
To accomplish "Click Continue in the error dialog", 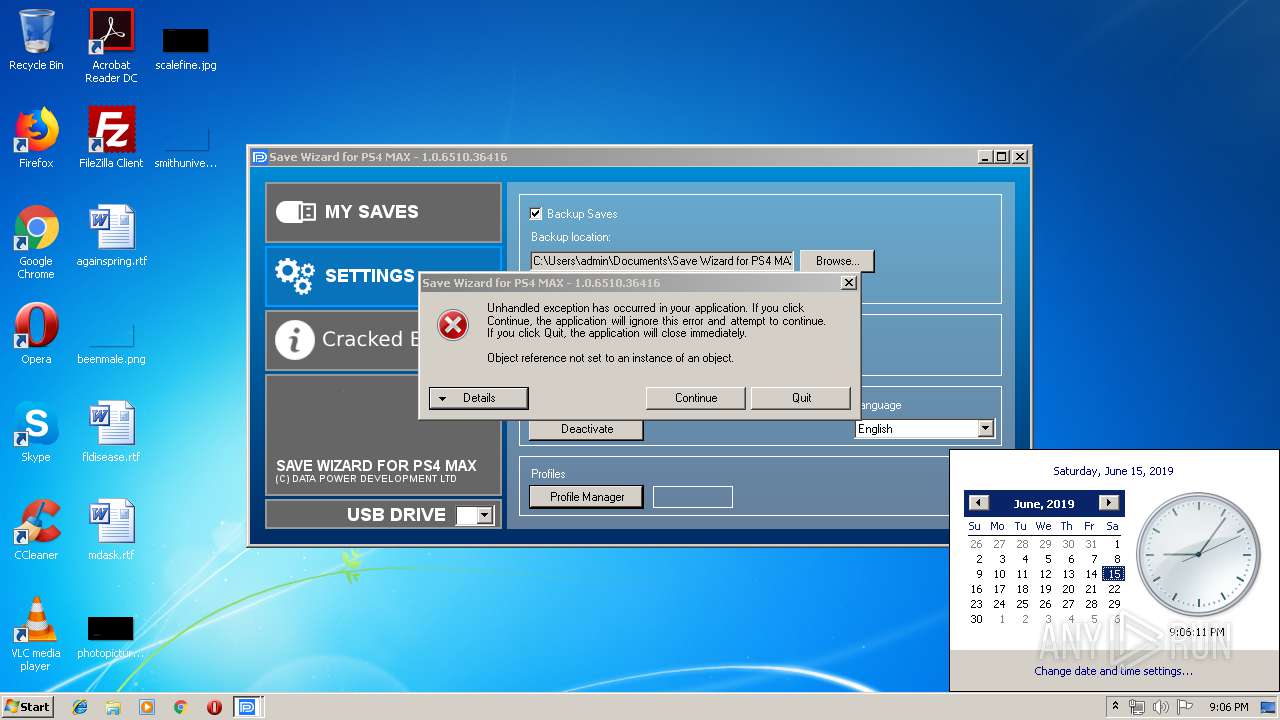I will coord(696,398).
